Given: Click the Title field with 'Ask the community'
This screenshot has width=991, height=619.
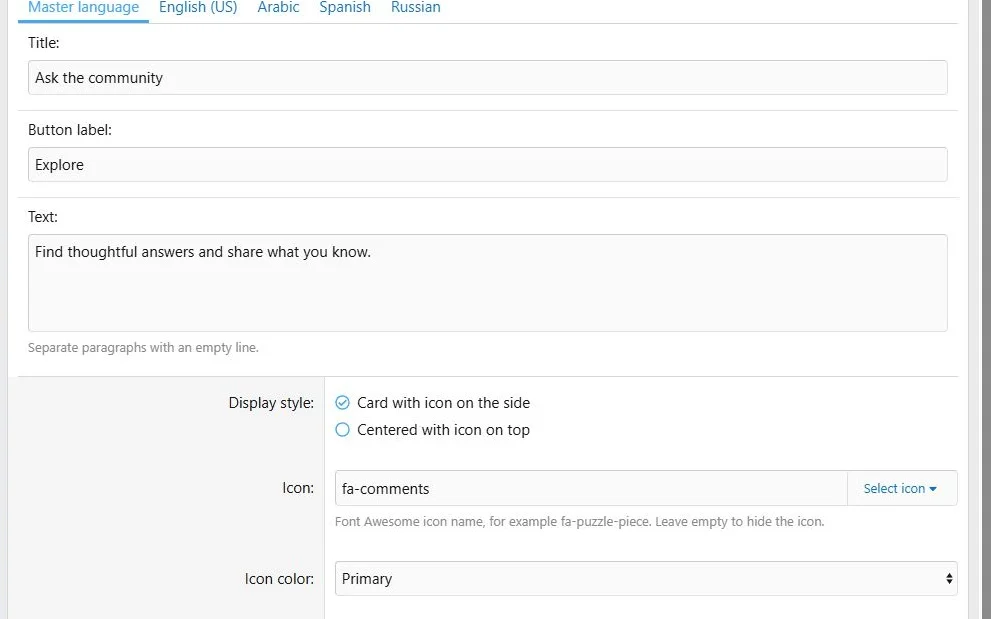Looking at the screenshot, I should [x=487, y=78].
